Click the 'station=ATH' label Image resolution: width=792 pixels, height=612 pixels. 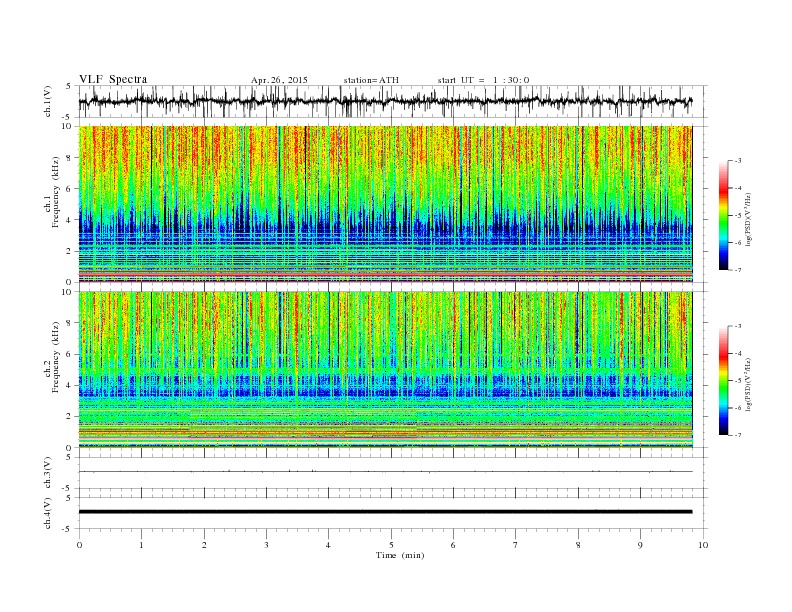[x=371, y=80]
